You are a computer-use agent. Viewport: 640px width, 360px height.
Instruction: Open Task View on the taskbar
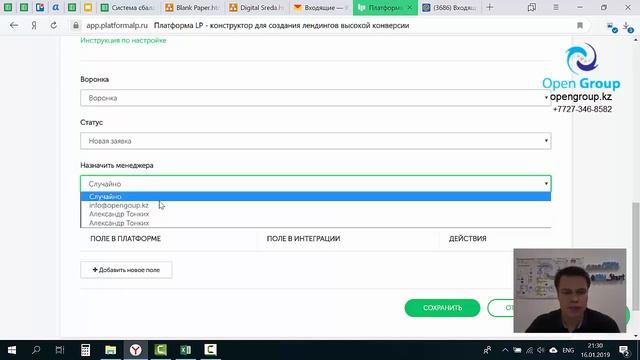(x=60, y=350)
